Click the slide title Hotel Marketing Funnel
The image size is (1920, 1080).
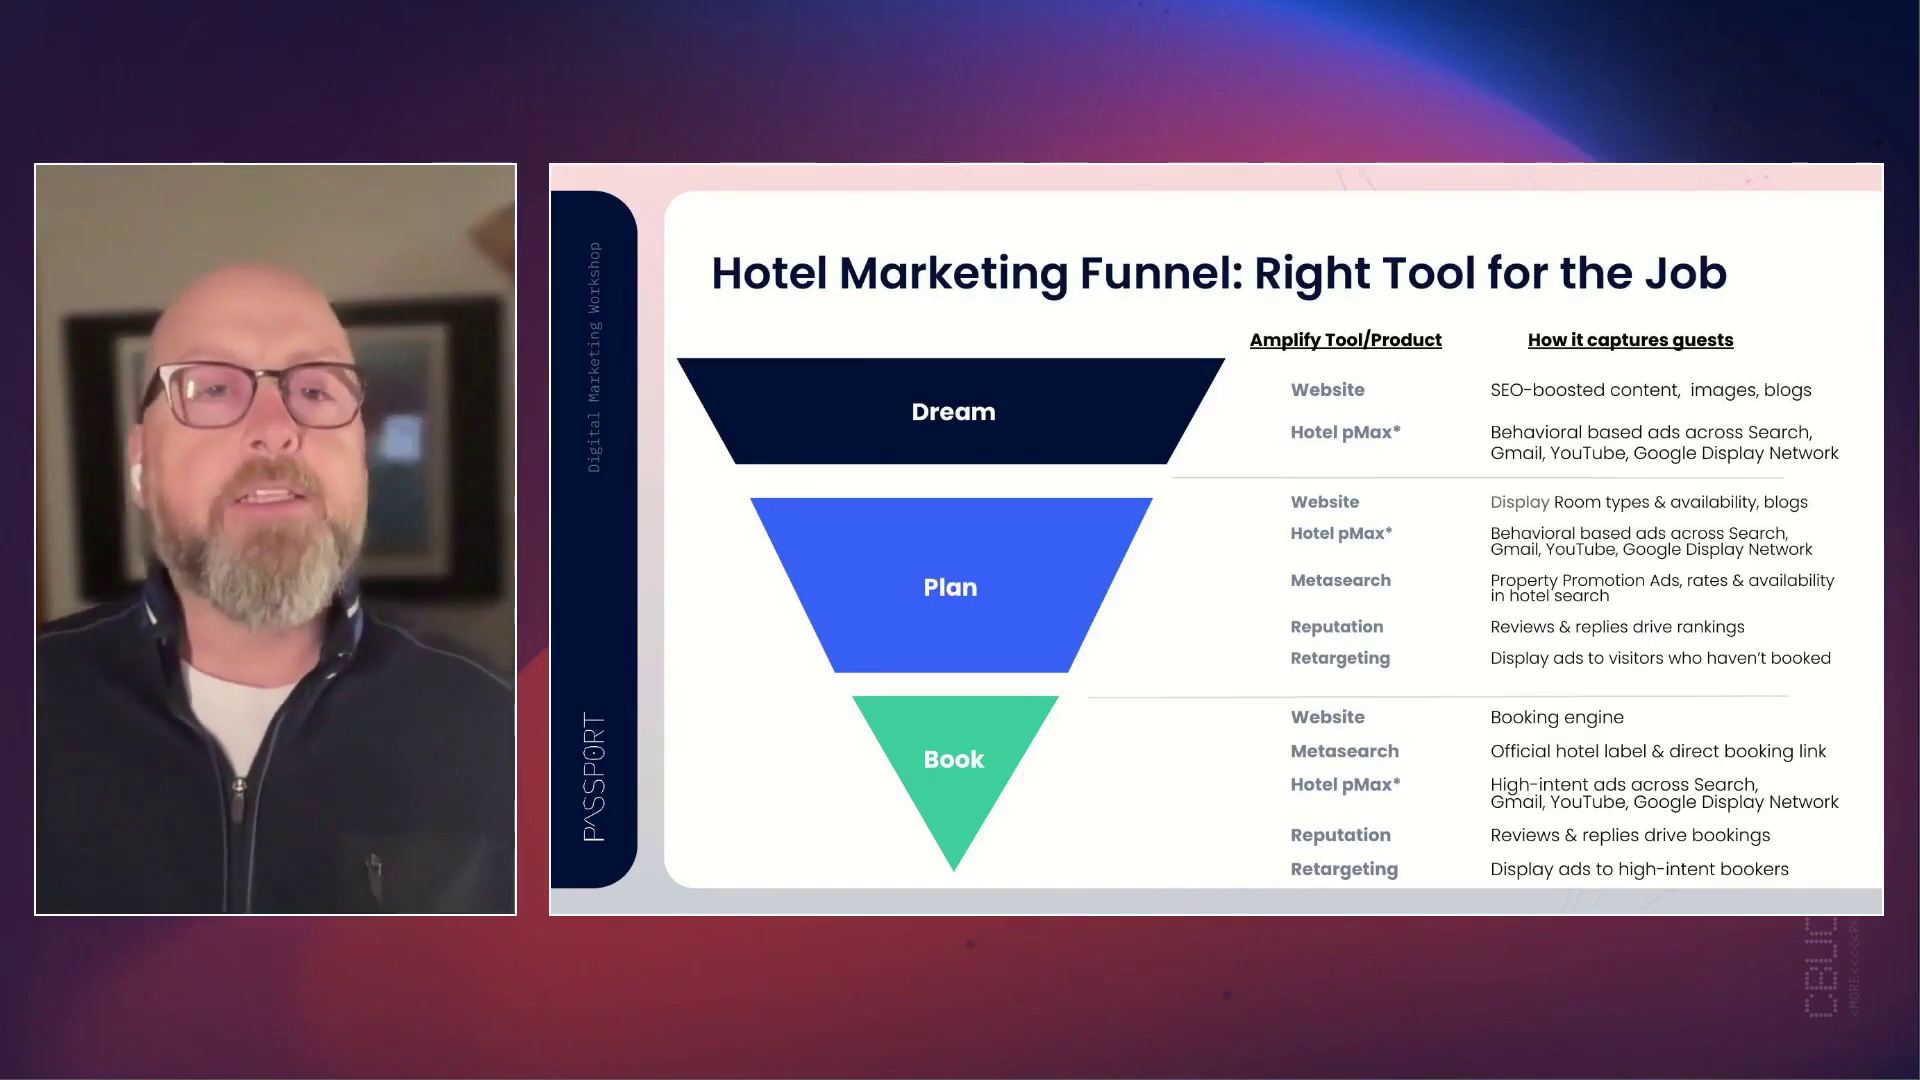[x=1218, y=273]
